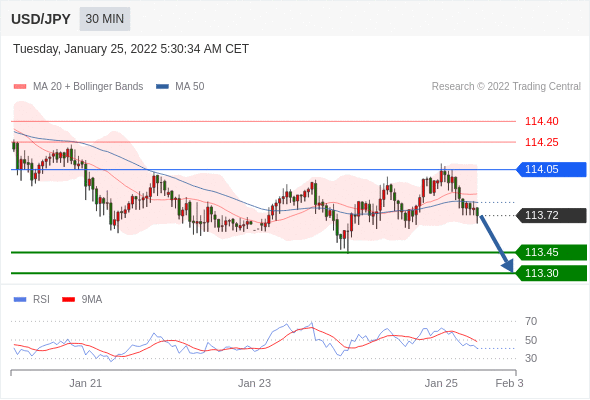590x400 pixels.
Task: Click the blue MA 50 legend swatch
Action: point(162,87)
